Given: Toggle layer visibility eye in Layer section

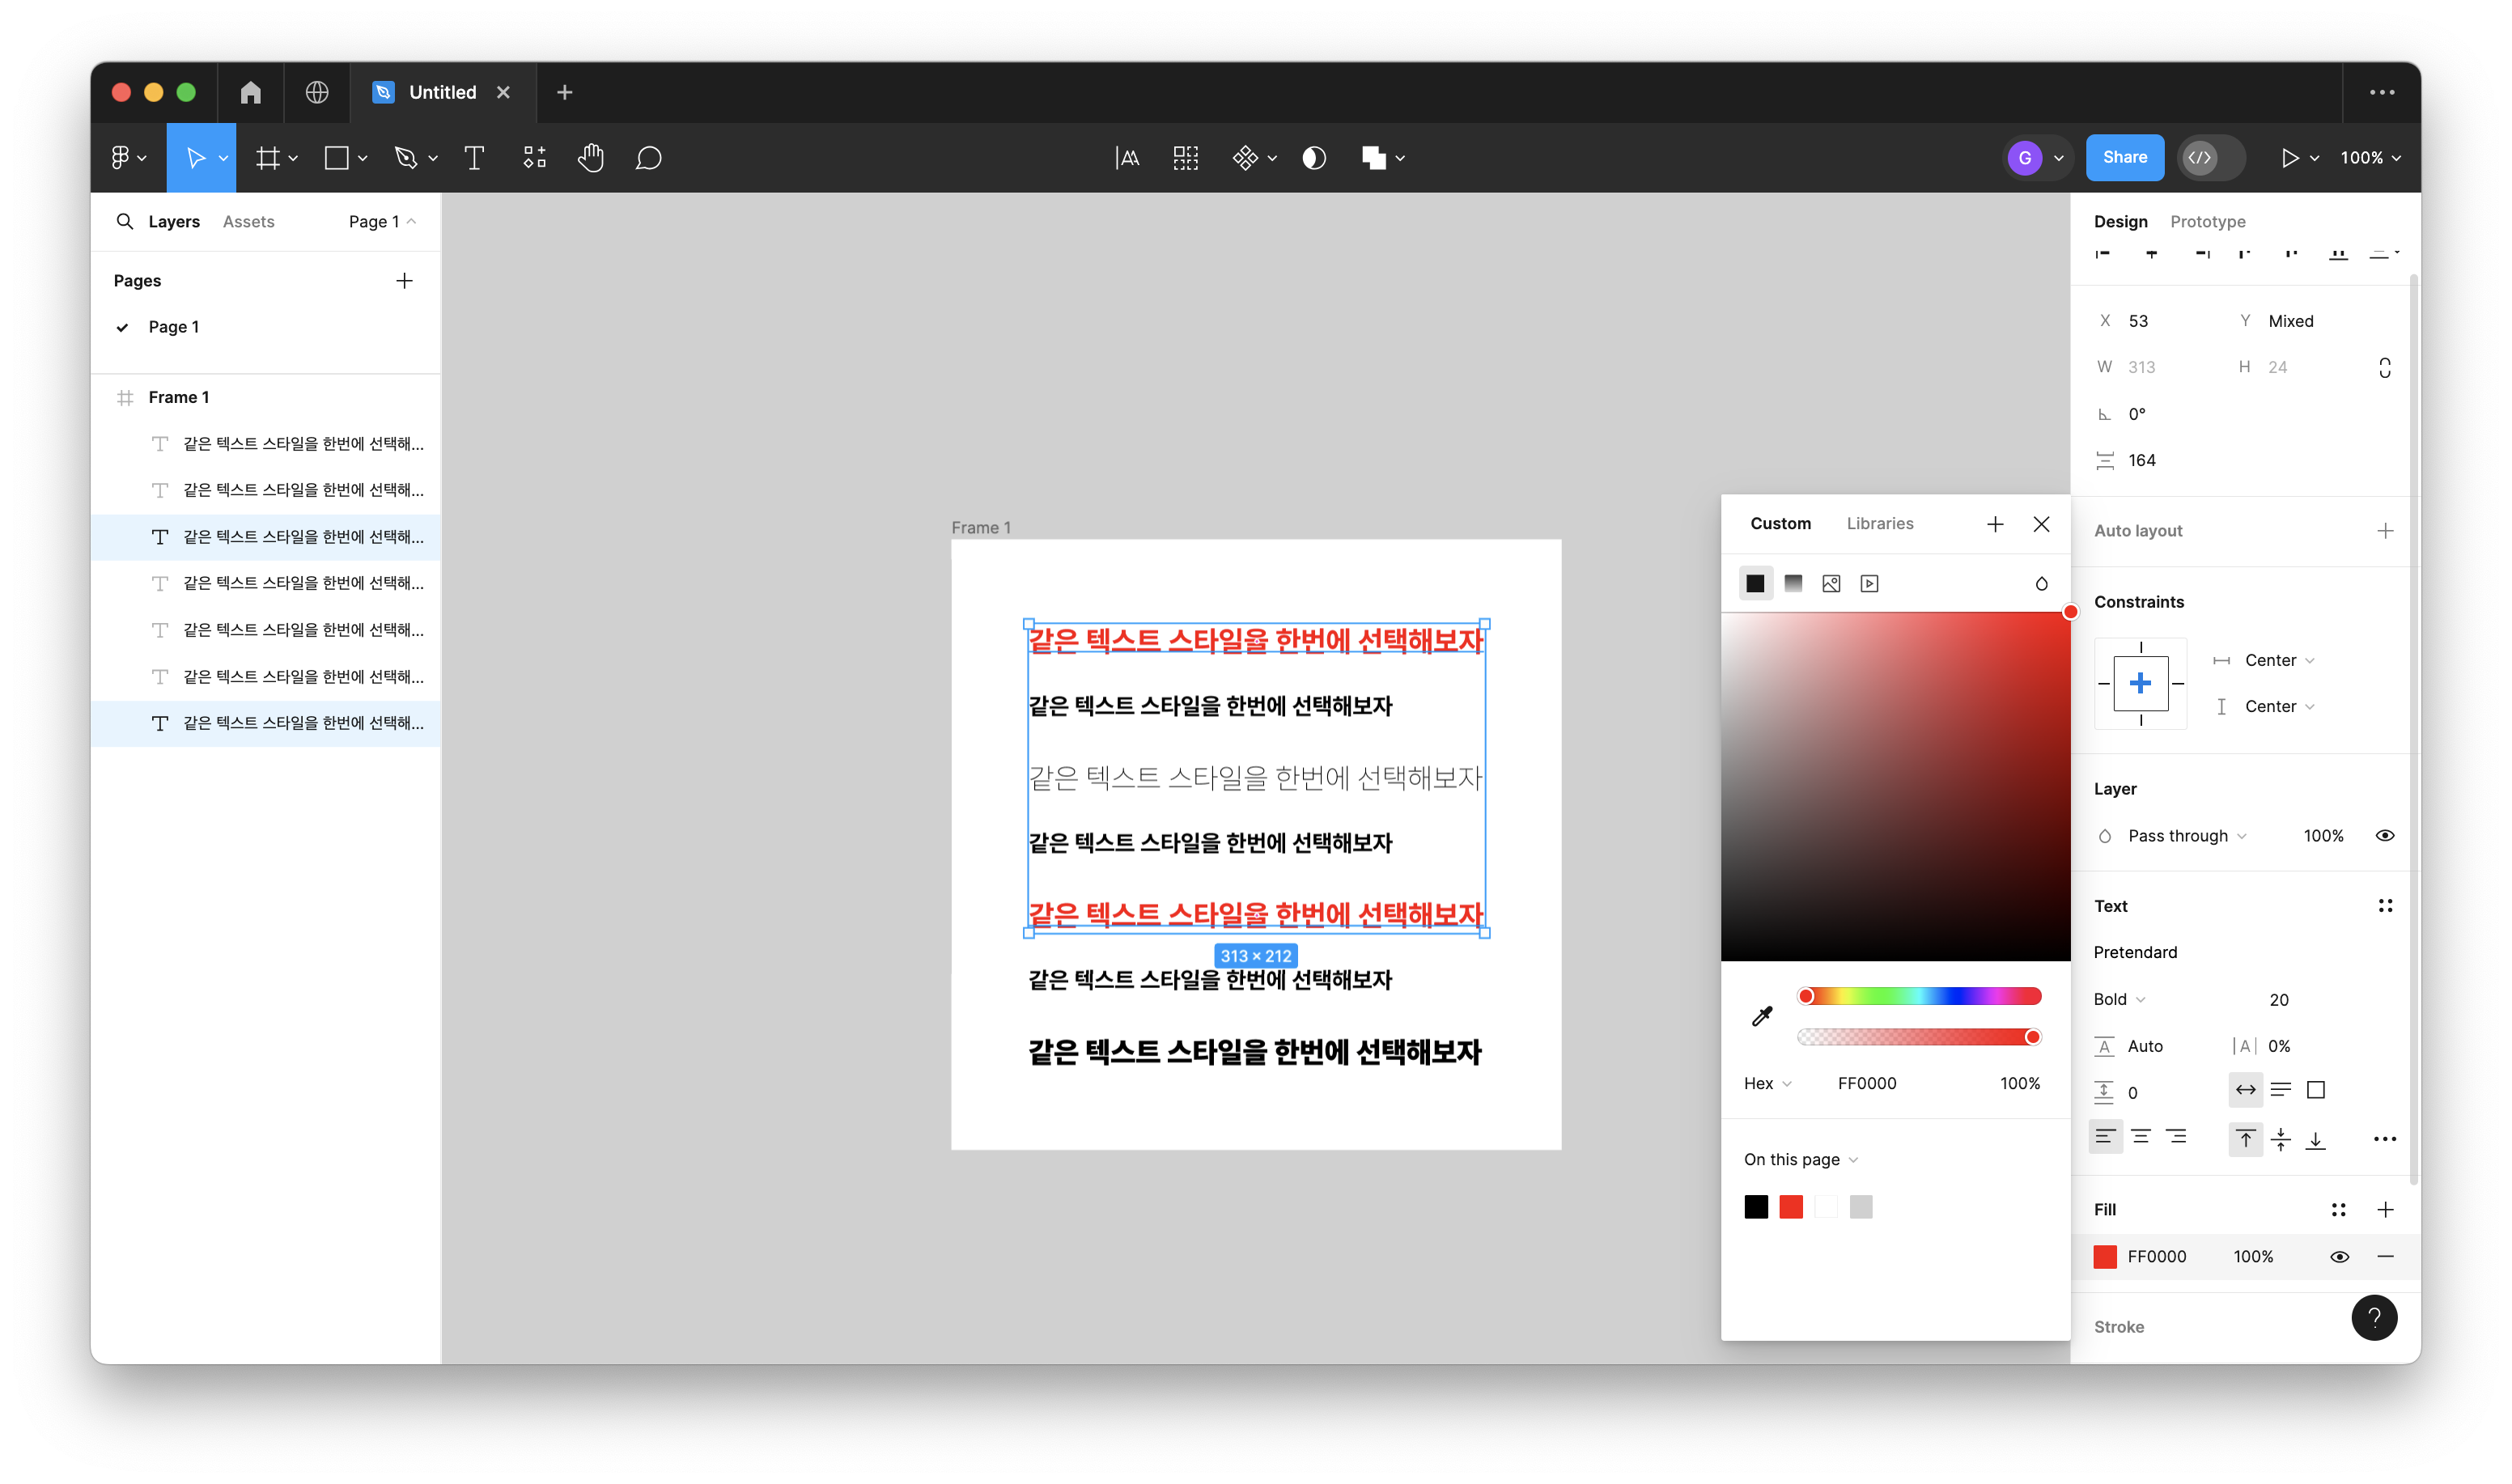Looking at the screenshot, I should (x=2384, y=836).
